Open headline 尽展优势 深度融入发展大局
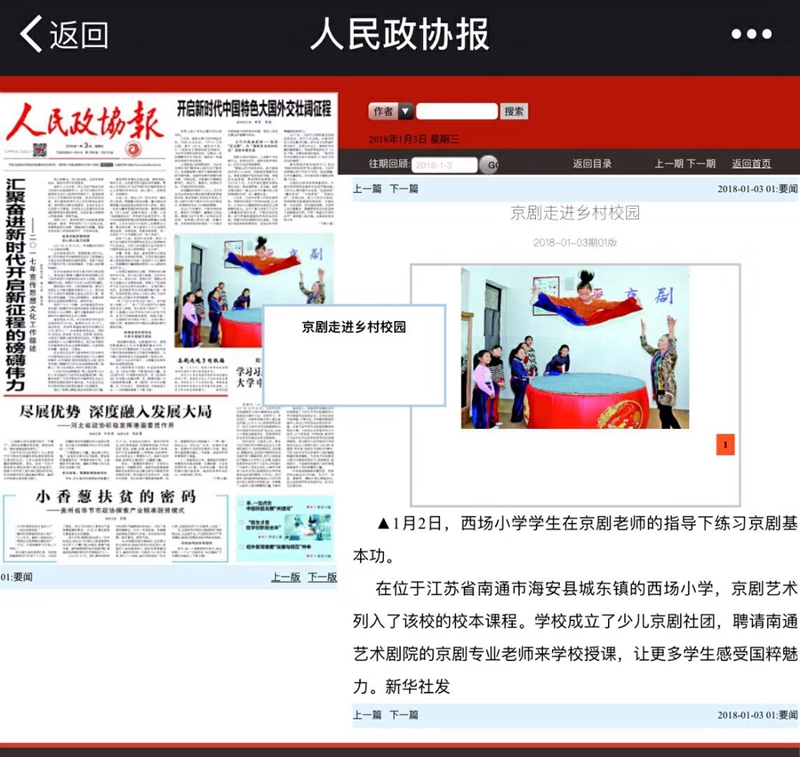800x757 pixels. (115, 412)
